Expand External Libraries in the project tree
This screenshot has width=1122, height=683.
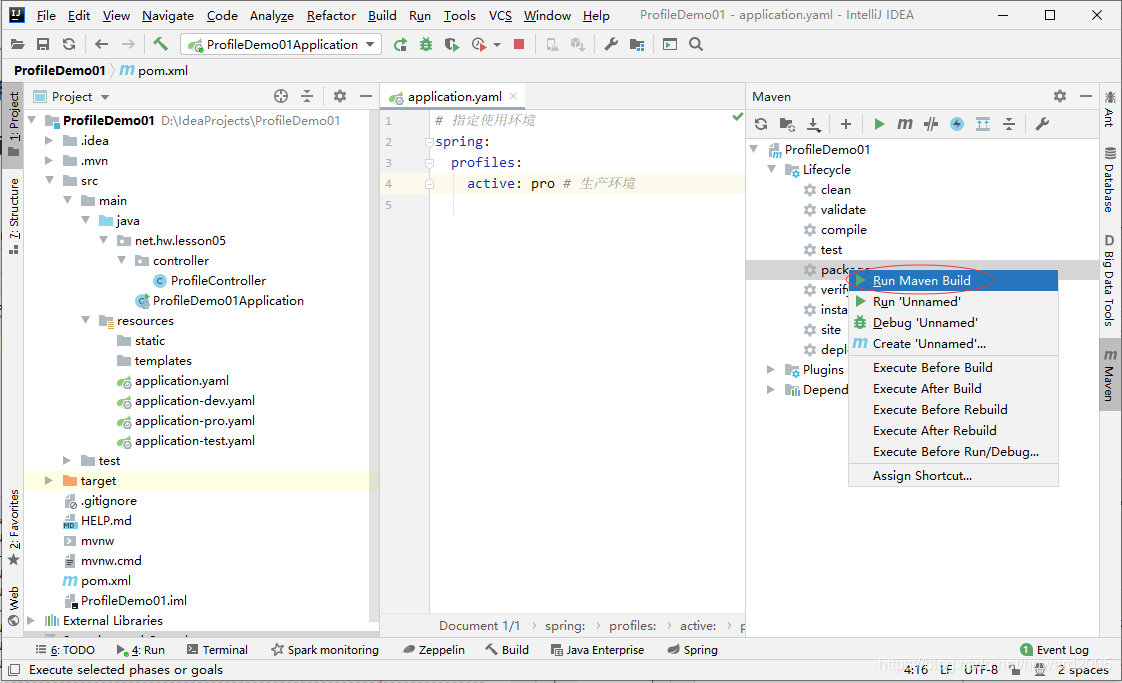pos(31,620)
